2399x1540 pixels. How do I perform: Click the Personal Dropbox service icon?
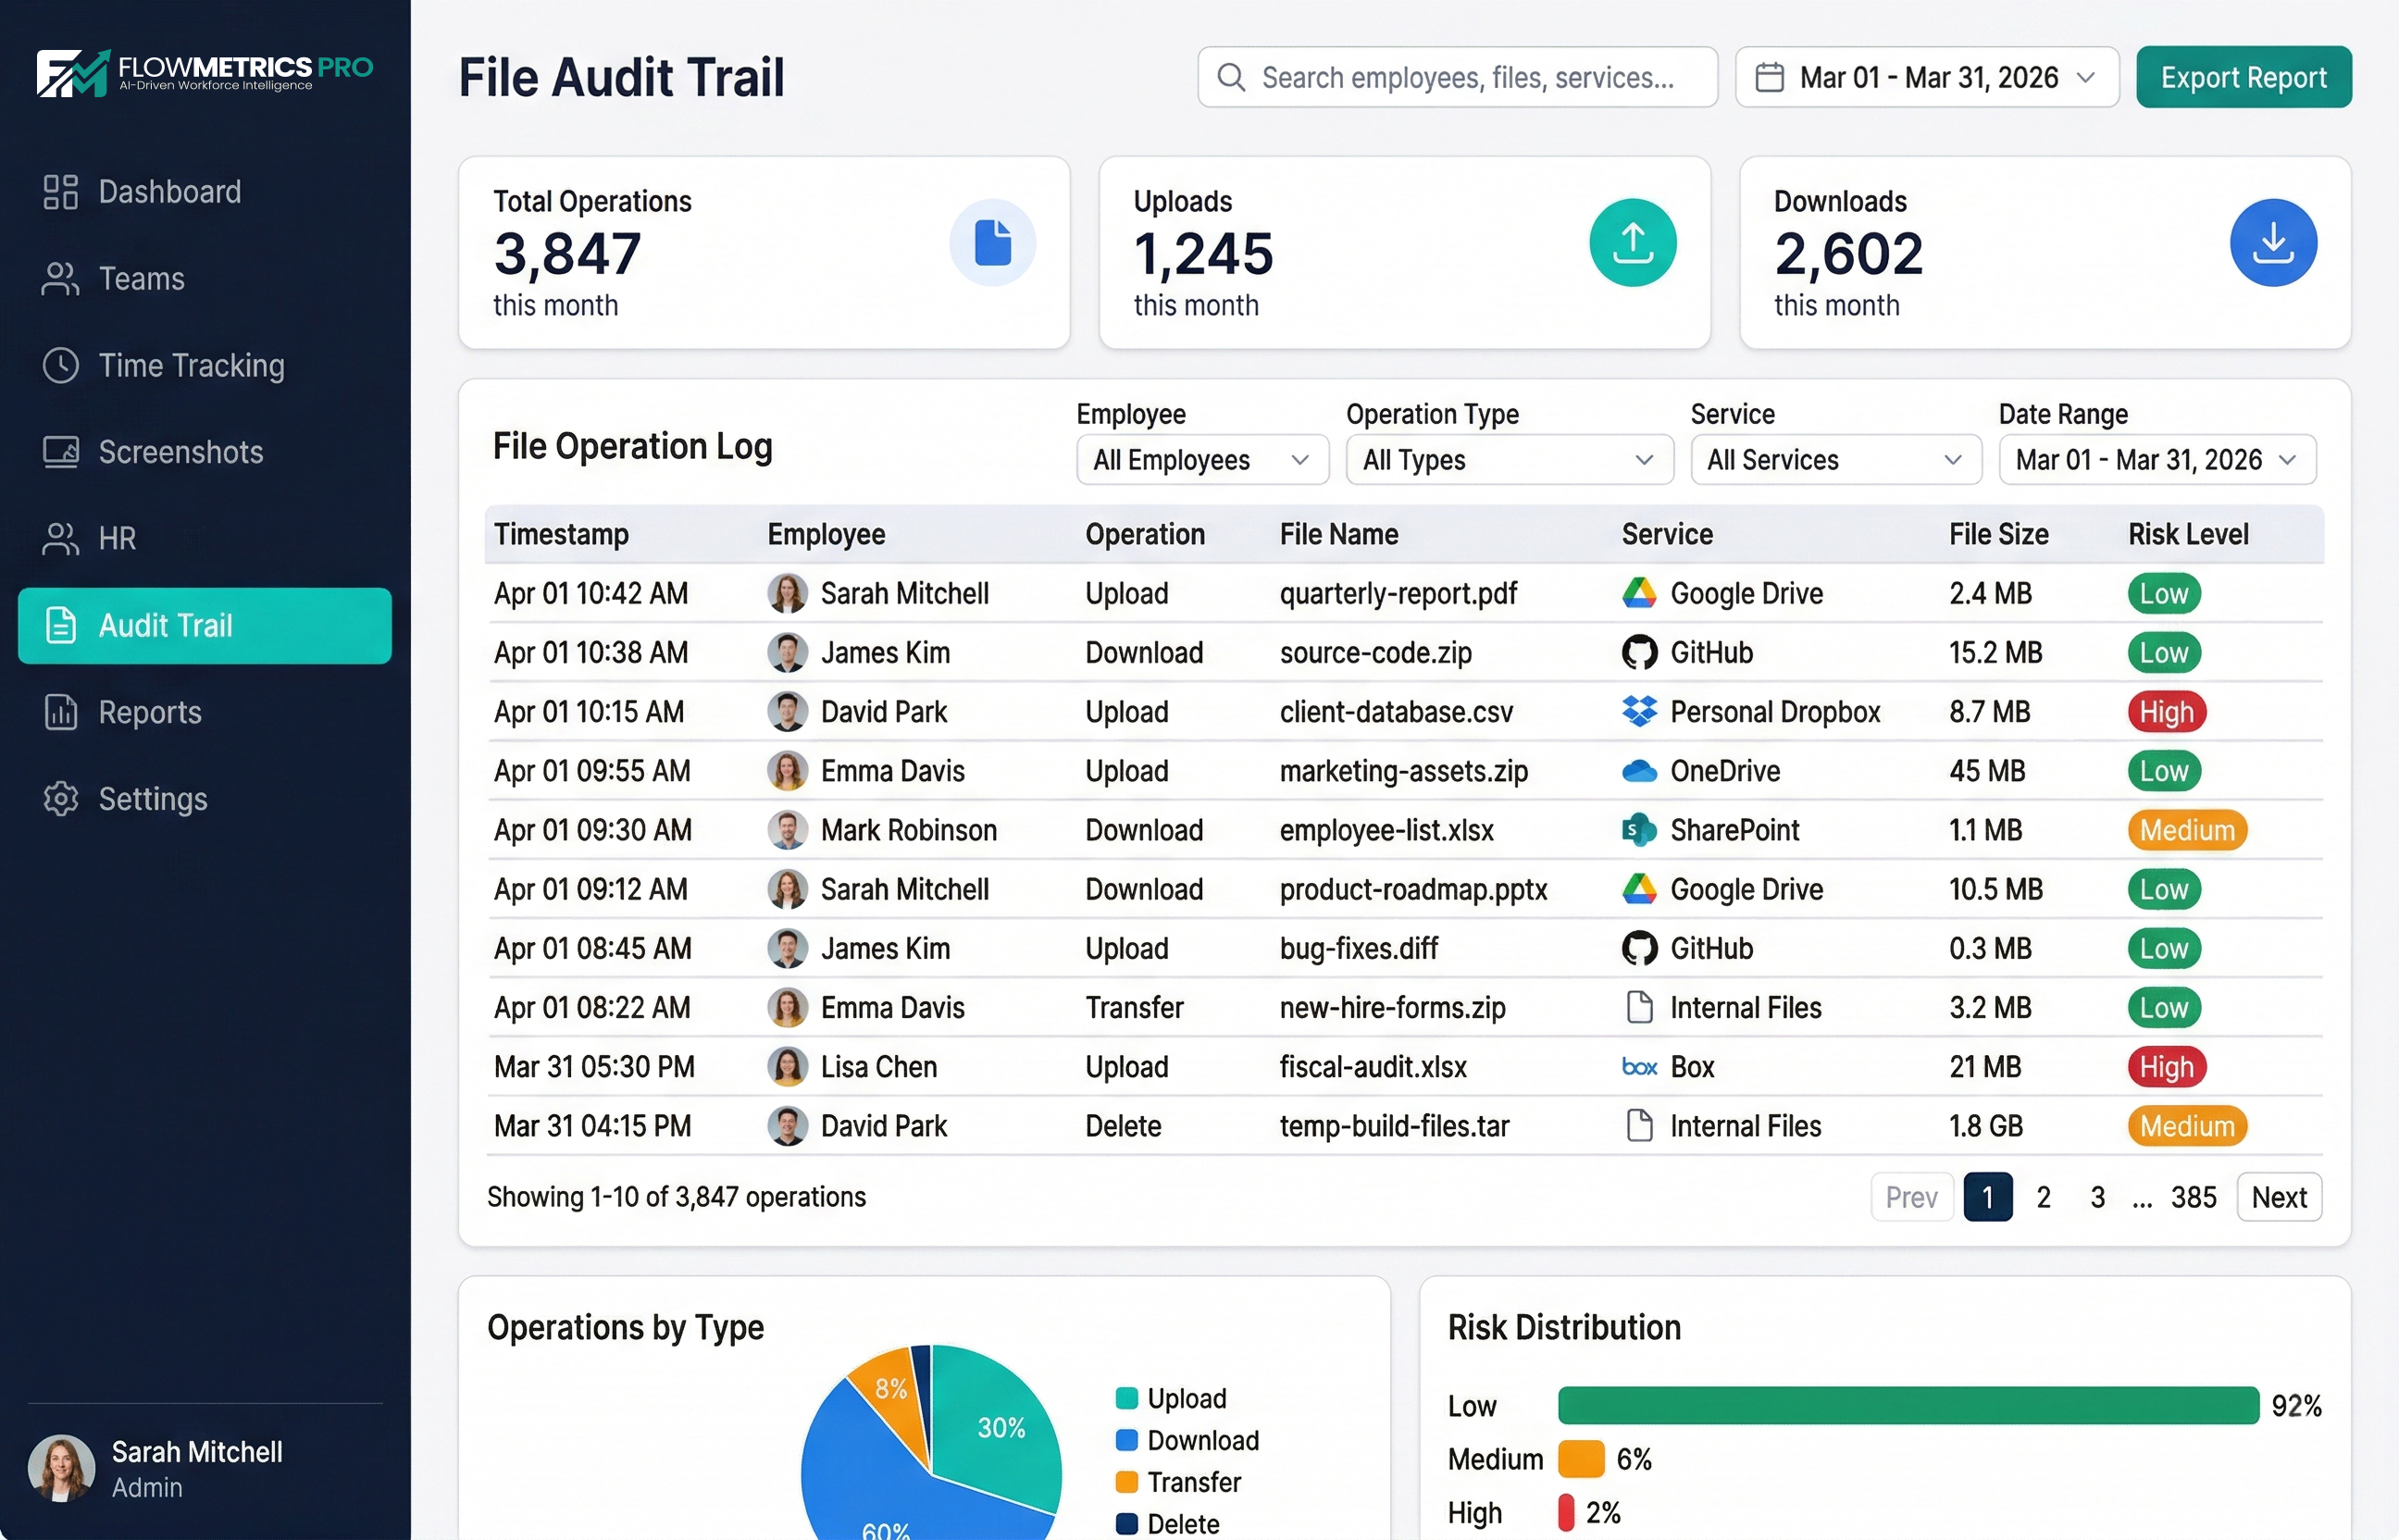coord(1639,712)
